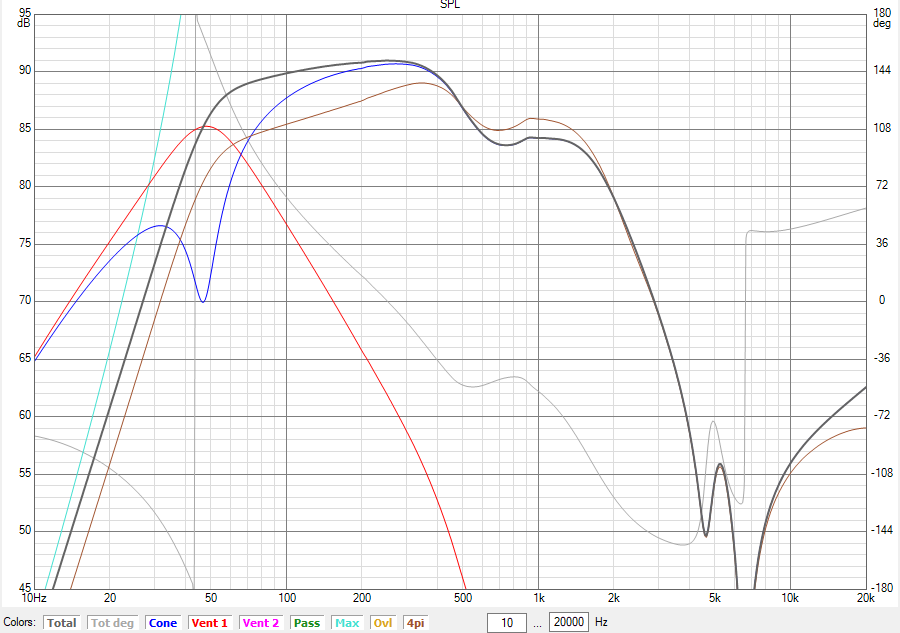Select the Max color button
The image size is (900, 633).
click(x=347, y=623)
